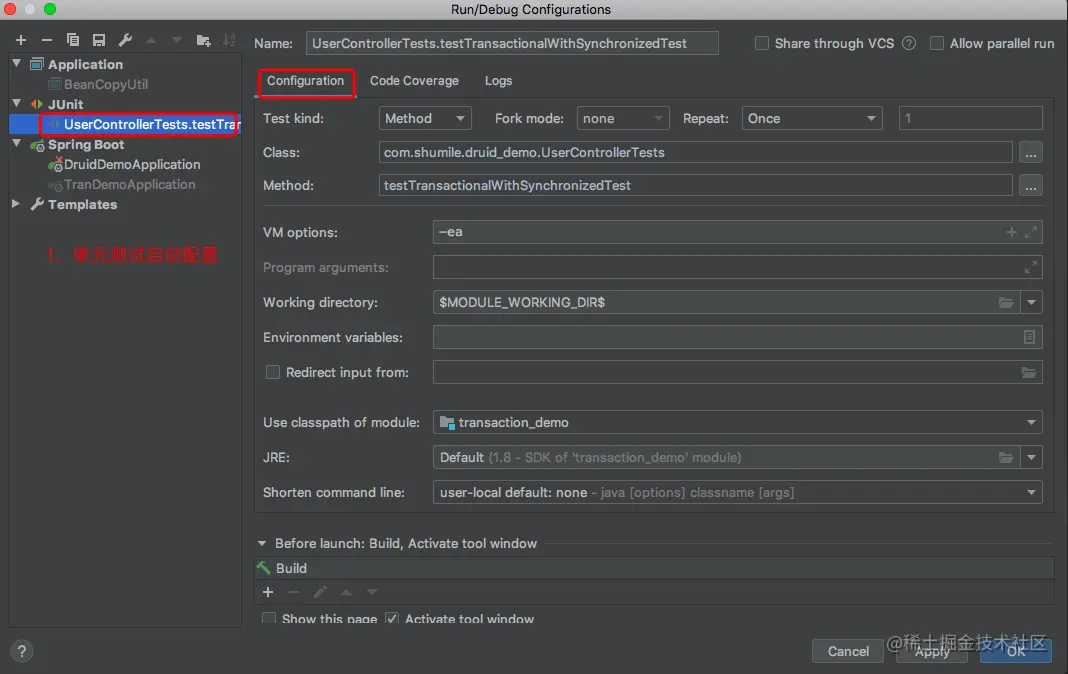Image resolution: width=1068 pixels, height=674 pixels.
Task: Focus the Class input field
Action: (x=695, y=153)
